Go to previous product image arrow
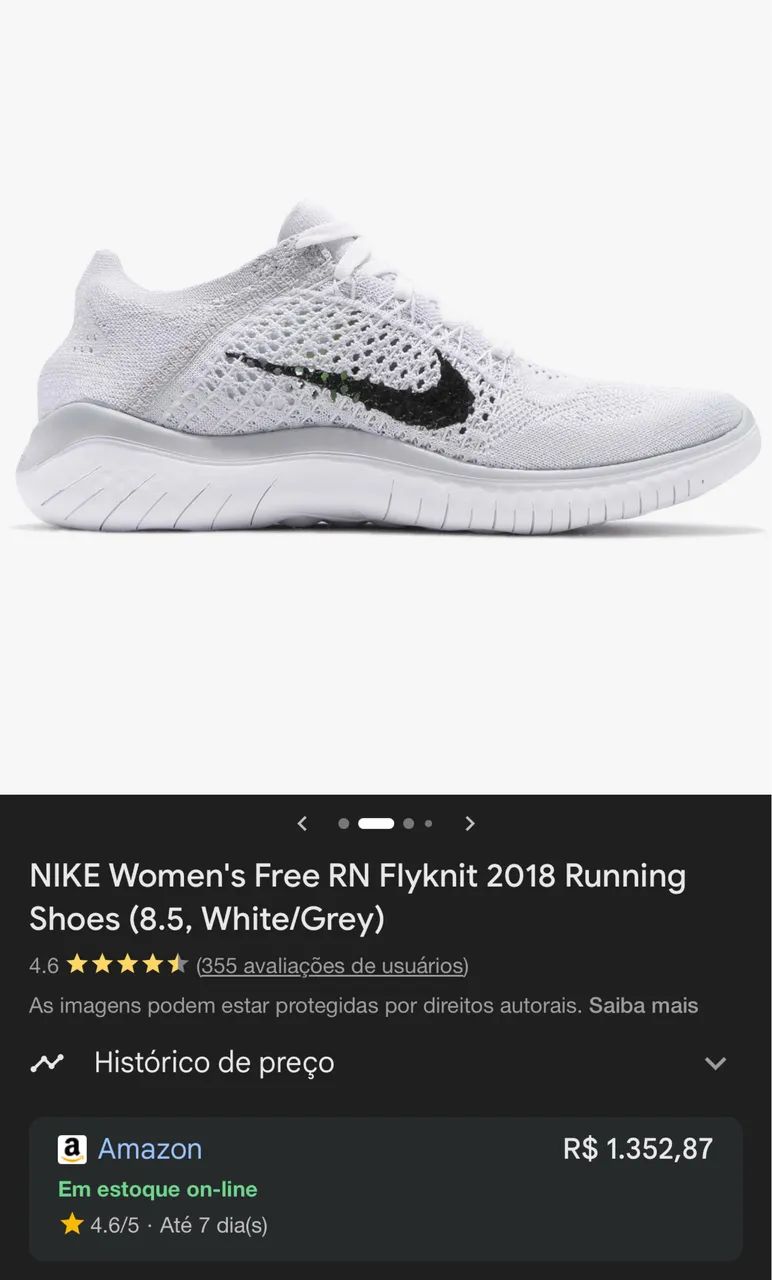The width and height of the screenshot is (772, 1280). (x=302, y=823)
